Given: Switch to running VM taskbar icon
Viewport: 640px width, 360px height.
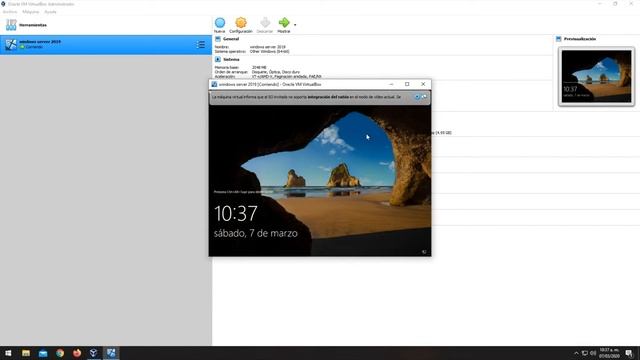Looking at the screenshot, I should (111, 353).
